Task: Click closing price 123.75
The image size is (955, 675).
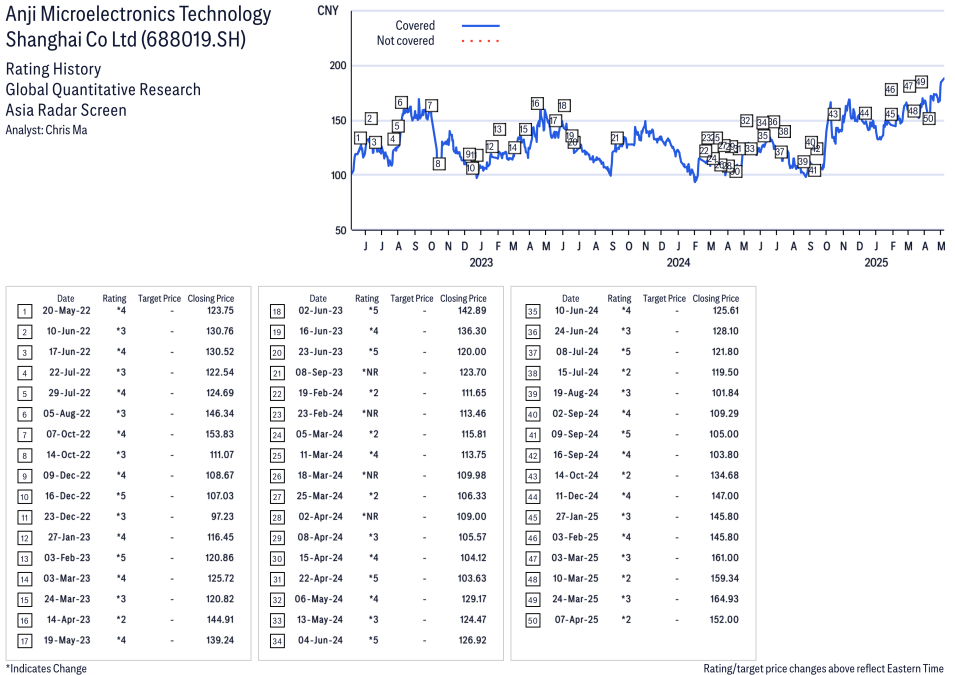Action: tap(220, 311)
